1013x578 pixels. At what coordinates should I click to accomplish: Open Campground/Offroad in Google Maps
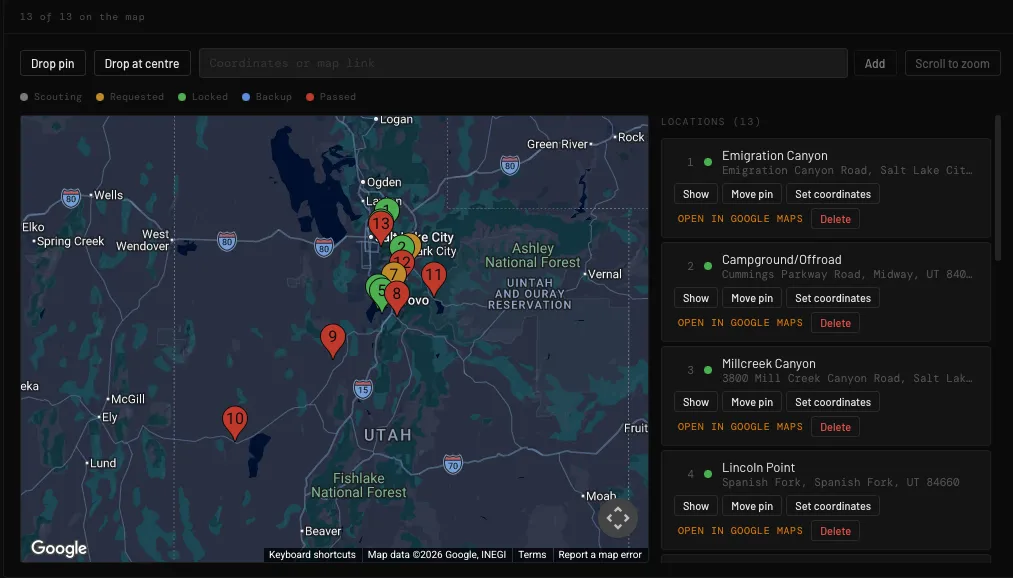[x=740, y=323]
